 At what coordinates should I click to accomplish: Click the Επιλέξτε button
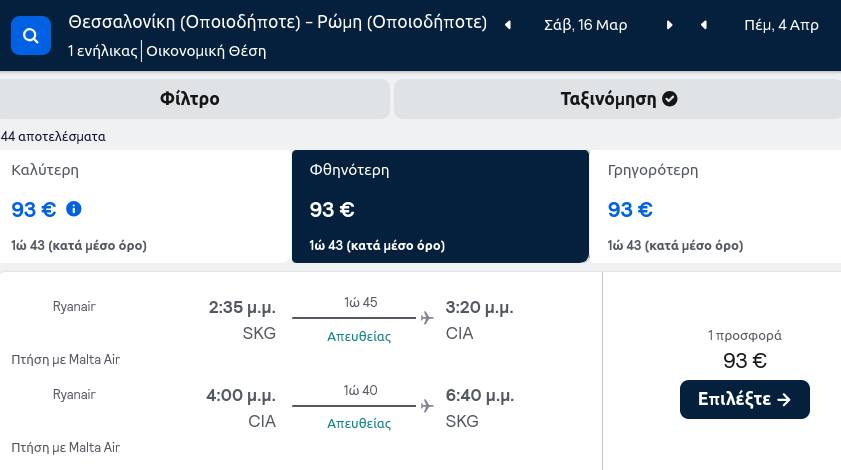pos(744,399)
